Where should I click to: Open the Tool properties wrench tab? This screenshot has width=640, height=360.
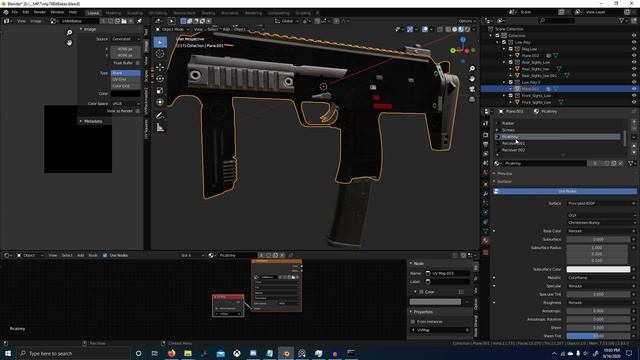pyautogui.click(x=485, y=123)
